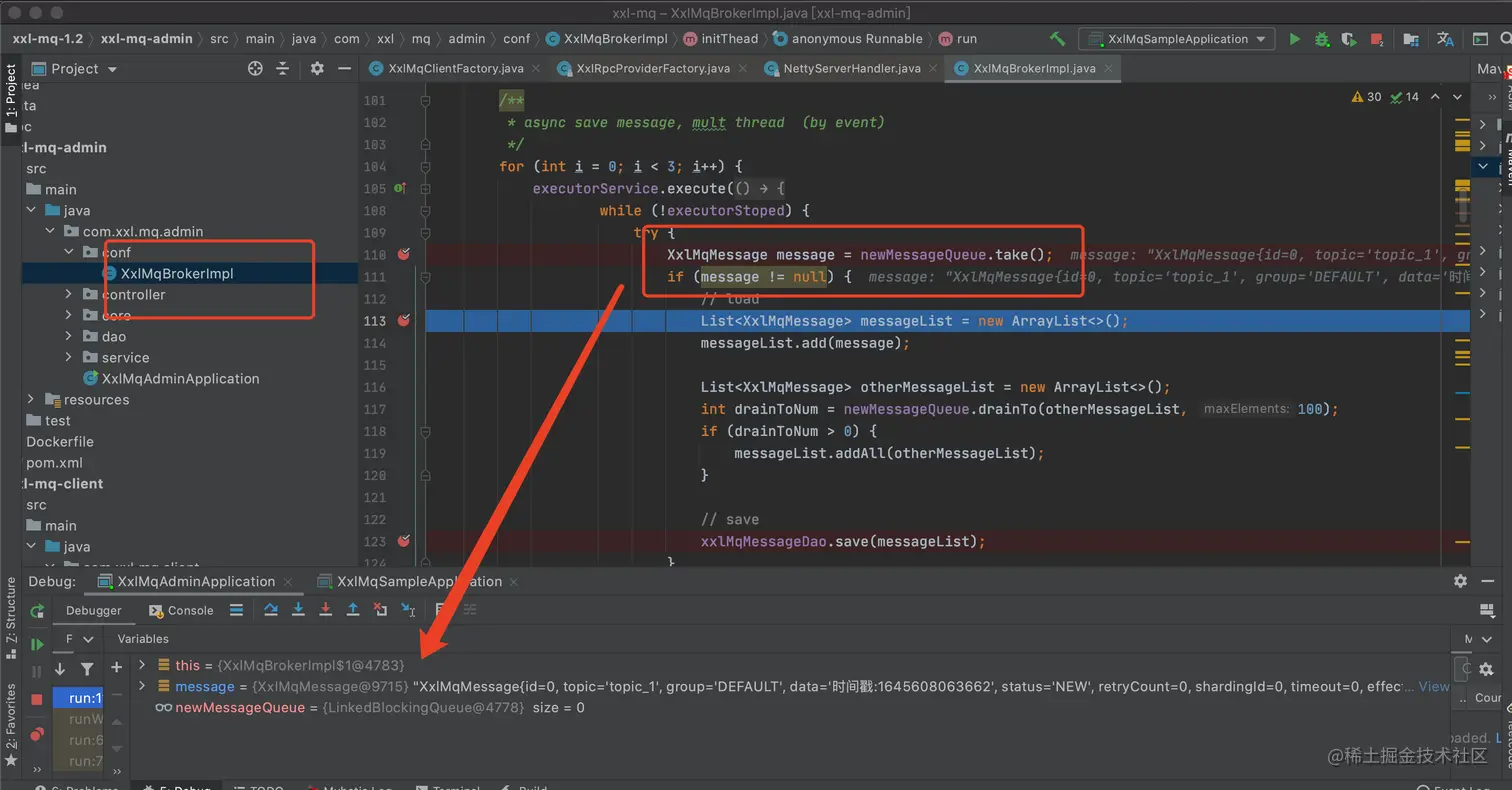Stop the debug session with the red square
The height and width of the screenshot is (790, 1512).
coord(38,699)
